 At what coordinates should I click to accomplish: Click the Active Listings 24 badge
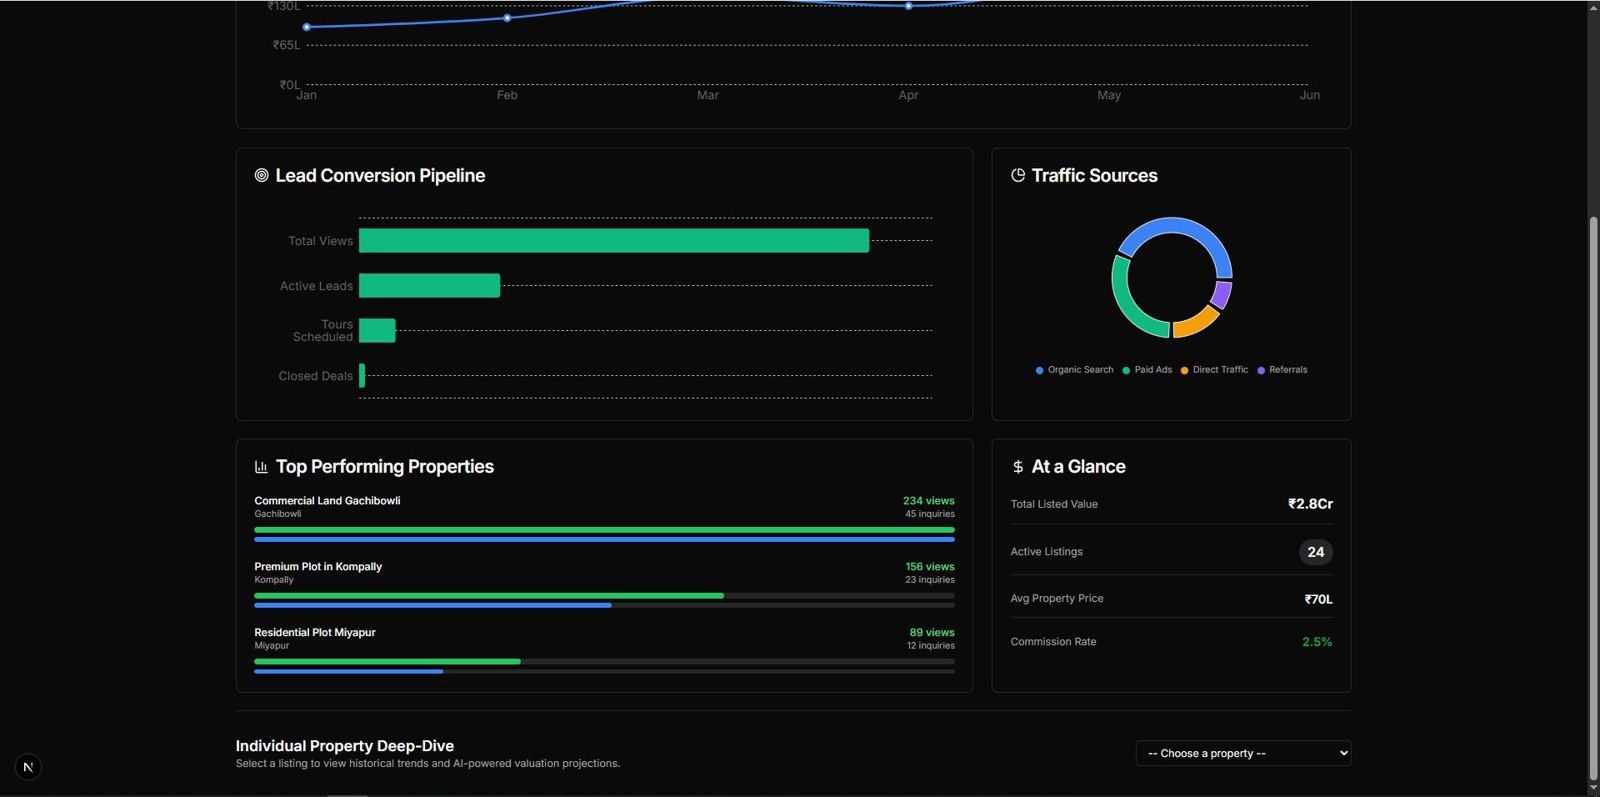[x=1316, y=552]
